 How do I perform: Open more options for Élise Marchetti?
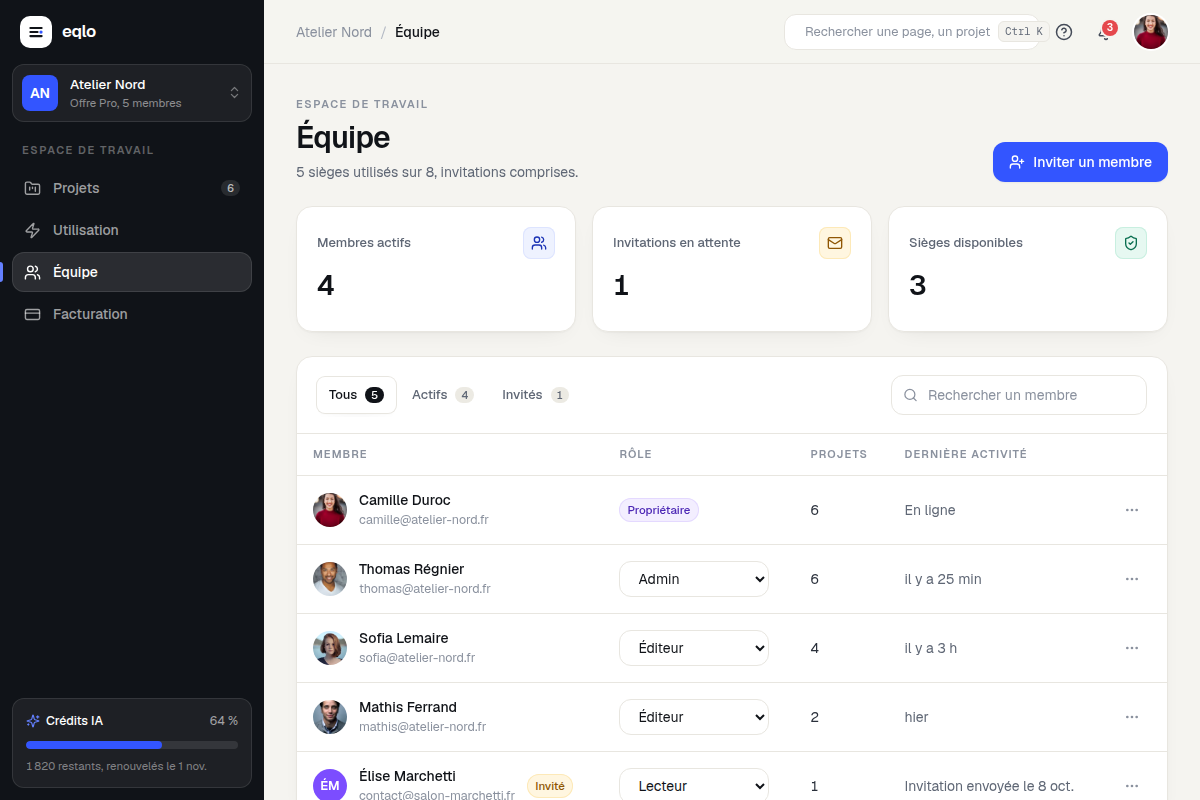(x=1132, y=786)
